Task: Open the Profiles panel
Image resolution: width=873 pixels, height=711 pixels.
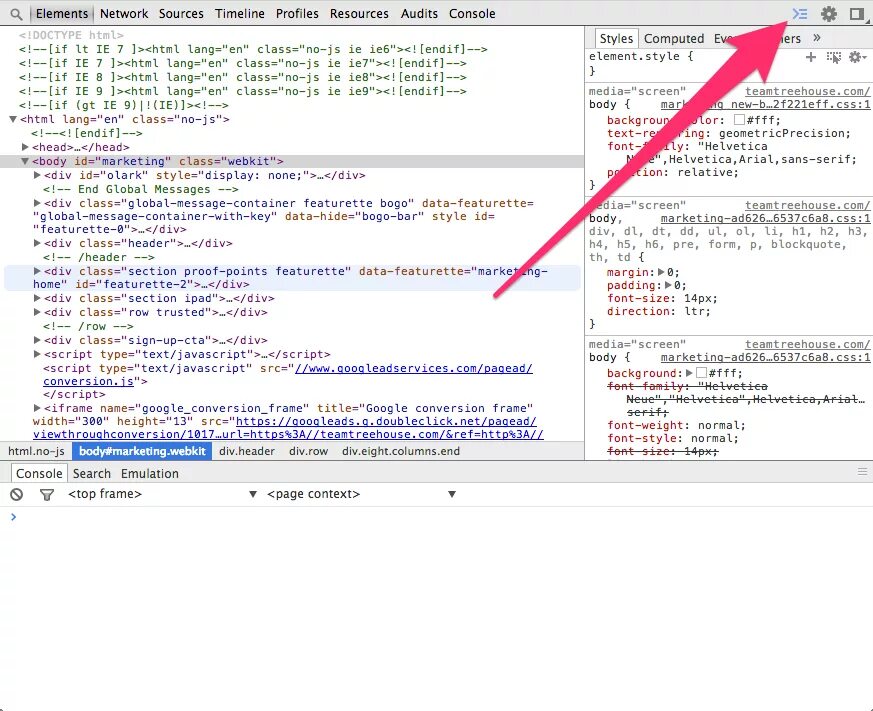Action: [x=297, y=13]
